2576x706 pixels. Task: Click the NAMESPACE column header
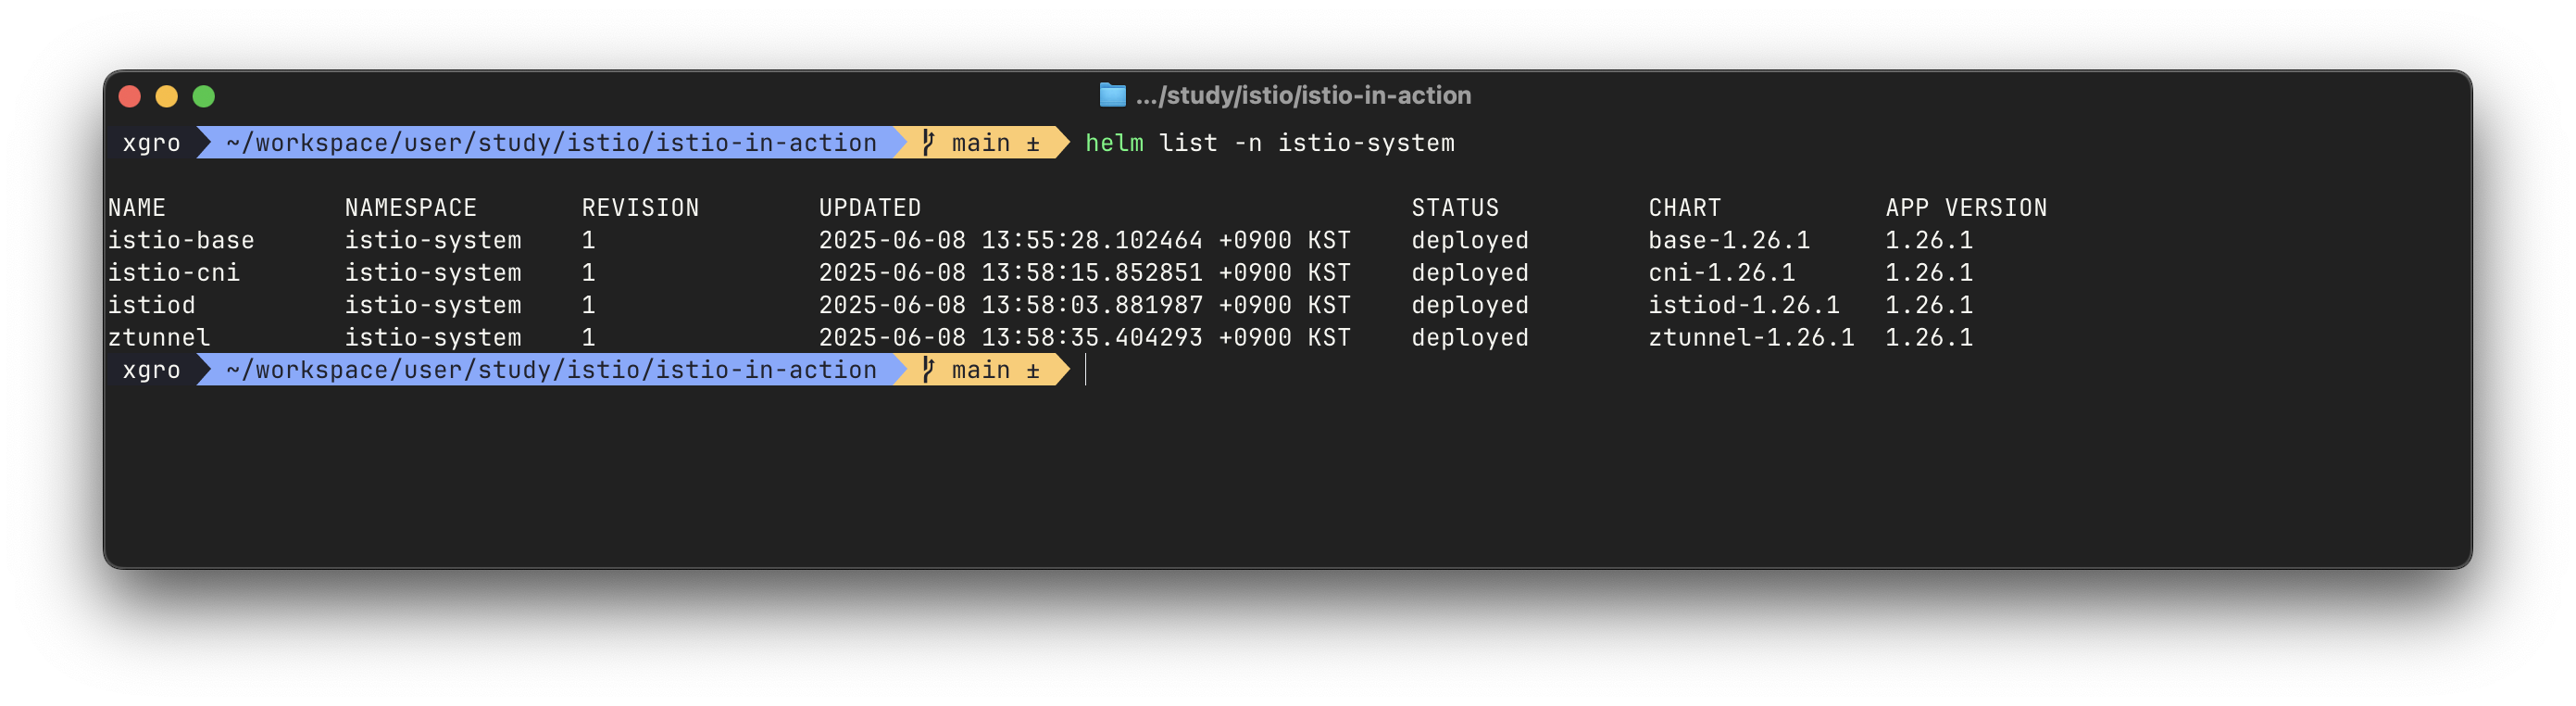coord(411,208)
